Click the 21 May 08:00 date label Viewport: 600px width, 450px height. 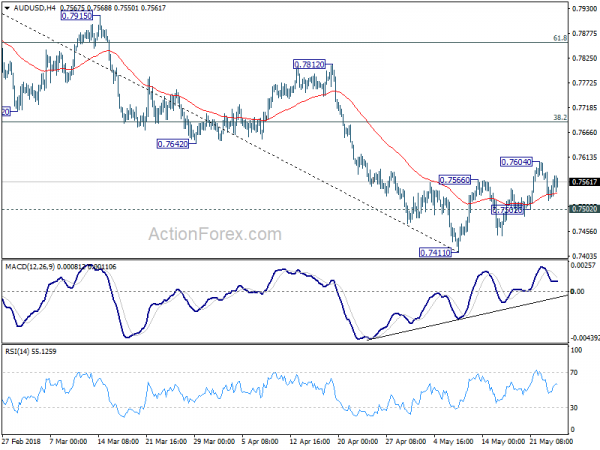[x=551, y=442]
